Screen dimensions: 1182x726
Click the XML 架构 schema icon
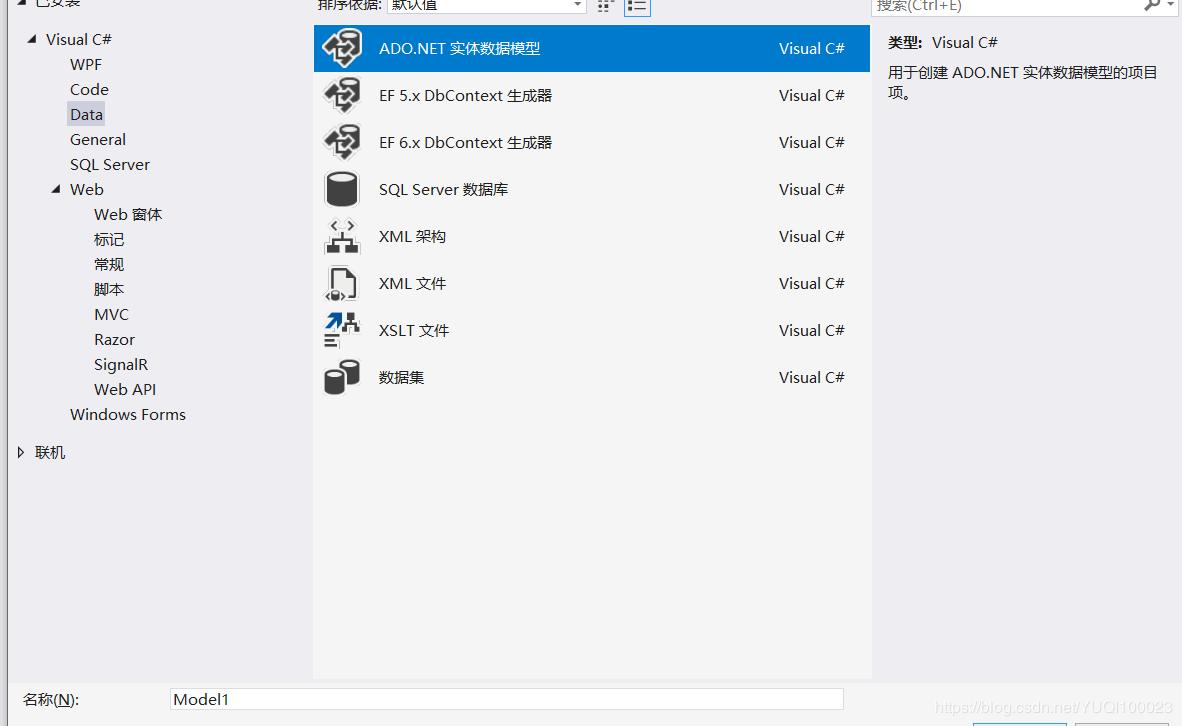[x=342, y=236]
